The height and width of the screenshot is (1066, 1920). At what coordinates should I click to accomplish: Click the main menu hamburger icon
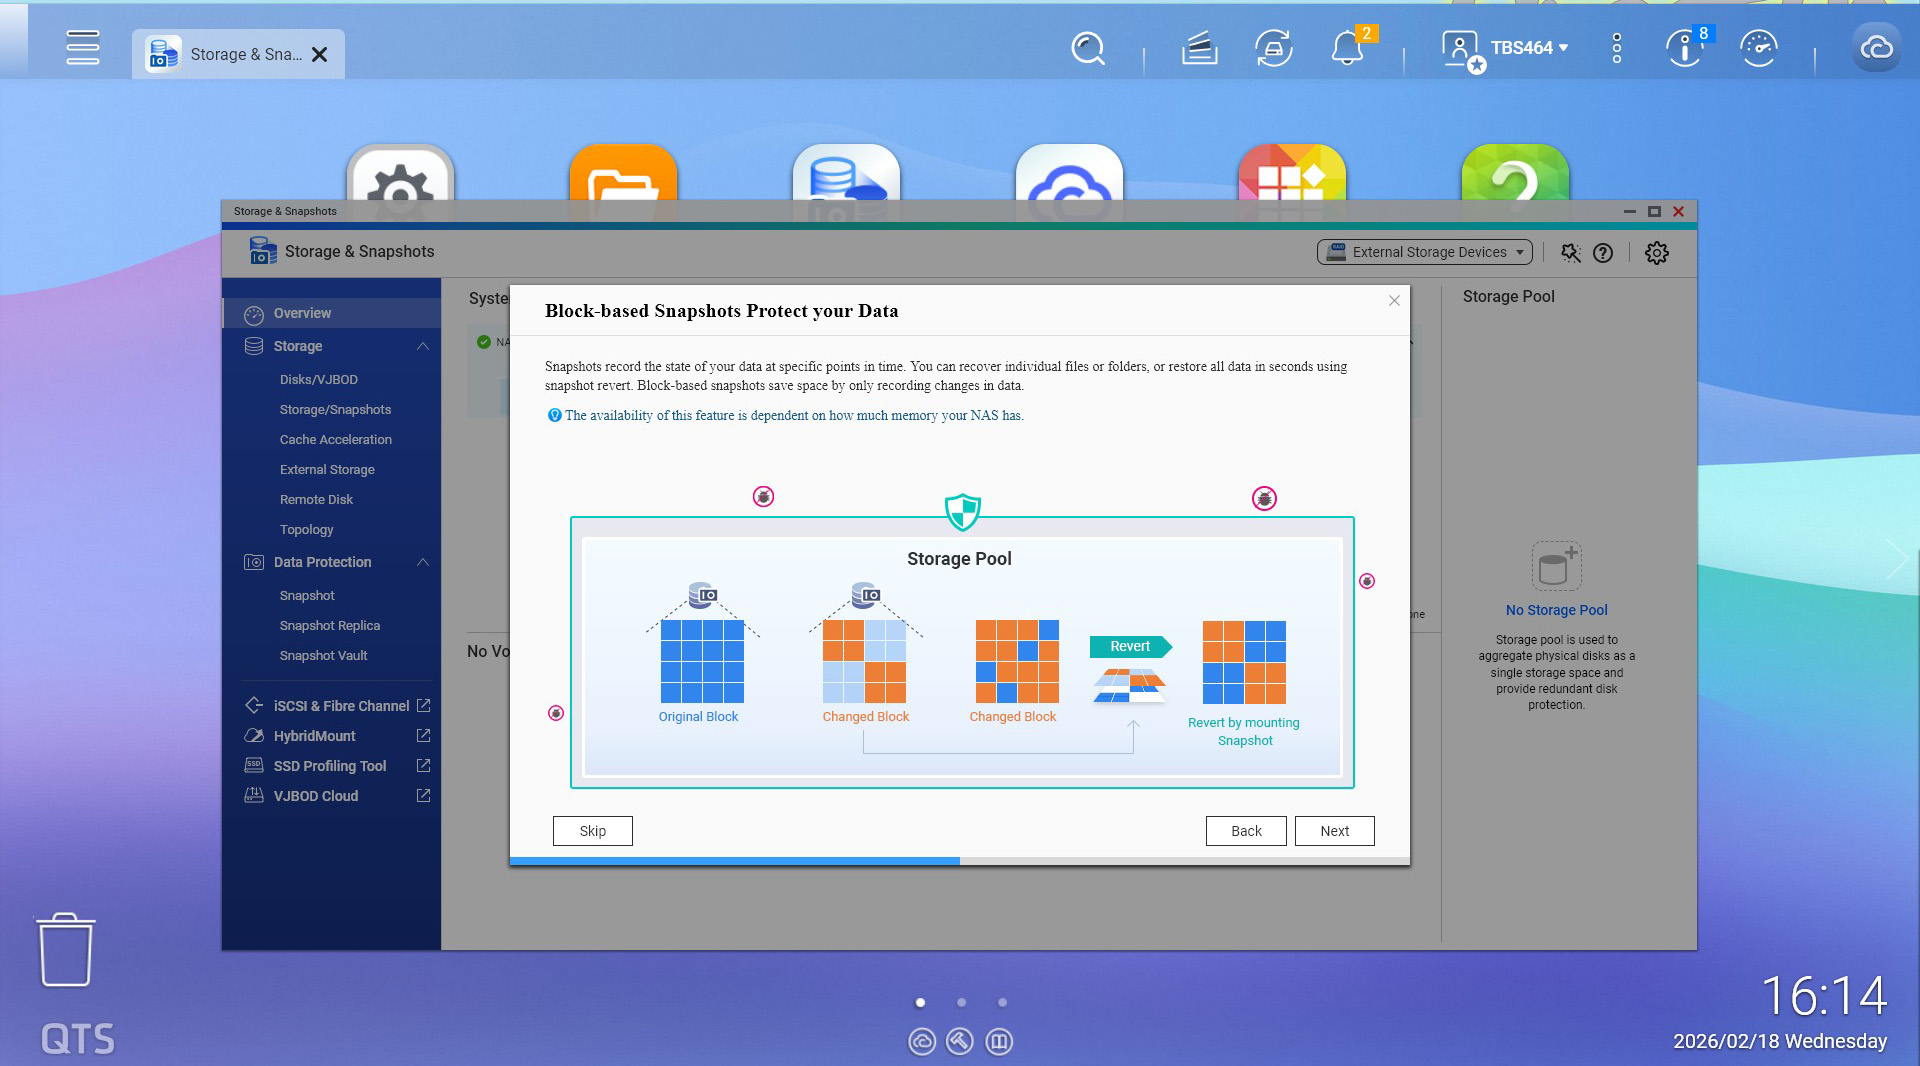coord(83,48)
